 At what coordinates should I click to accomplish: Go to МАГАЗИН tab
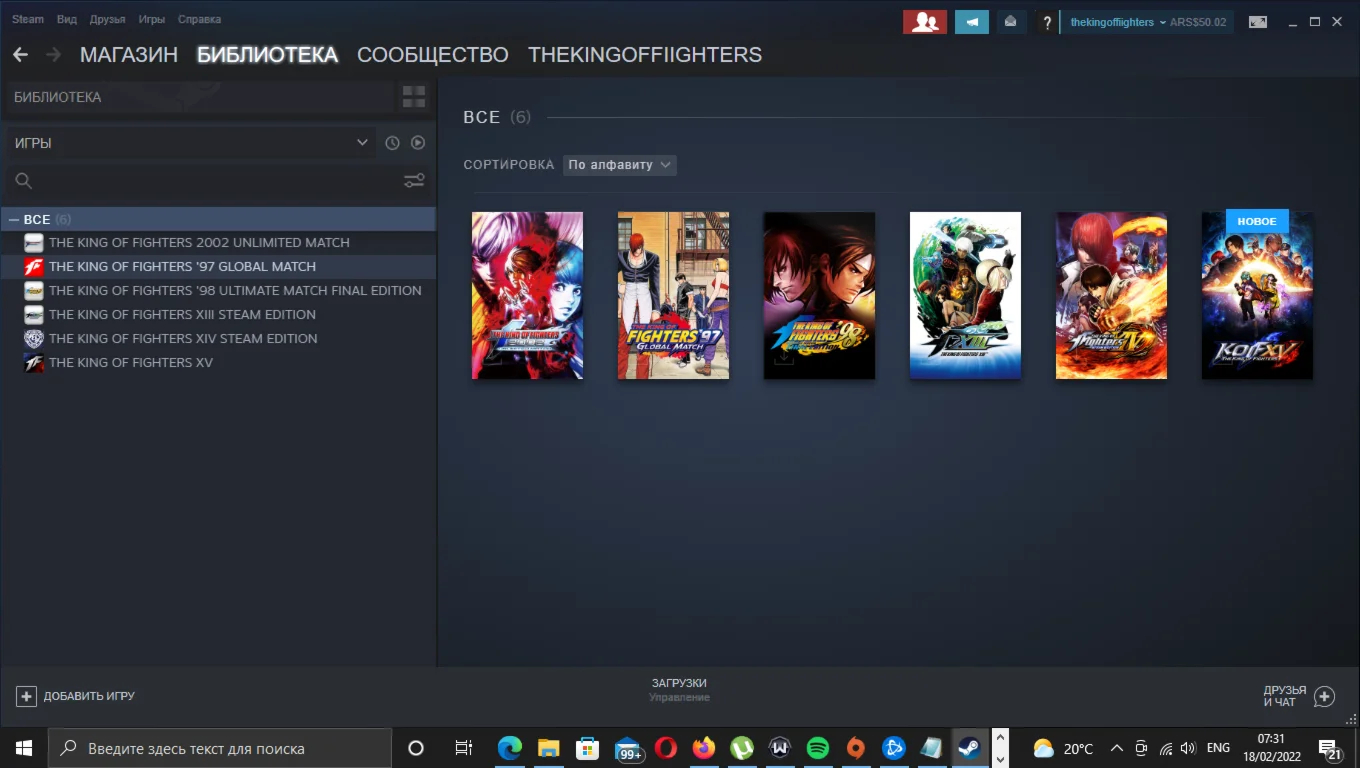[129, 55]
